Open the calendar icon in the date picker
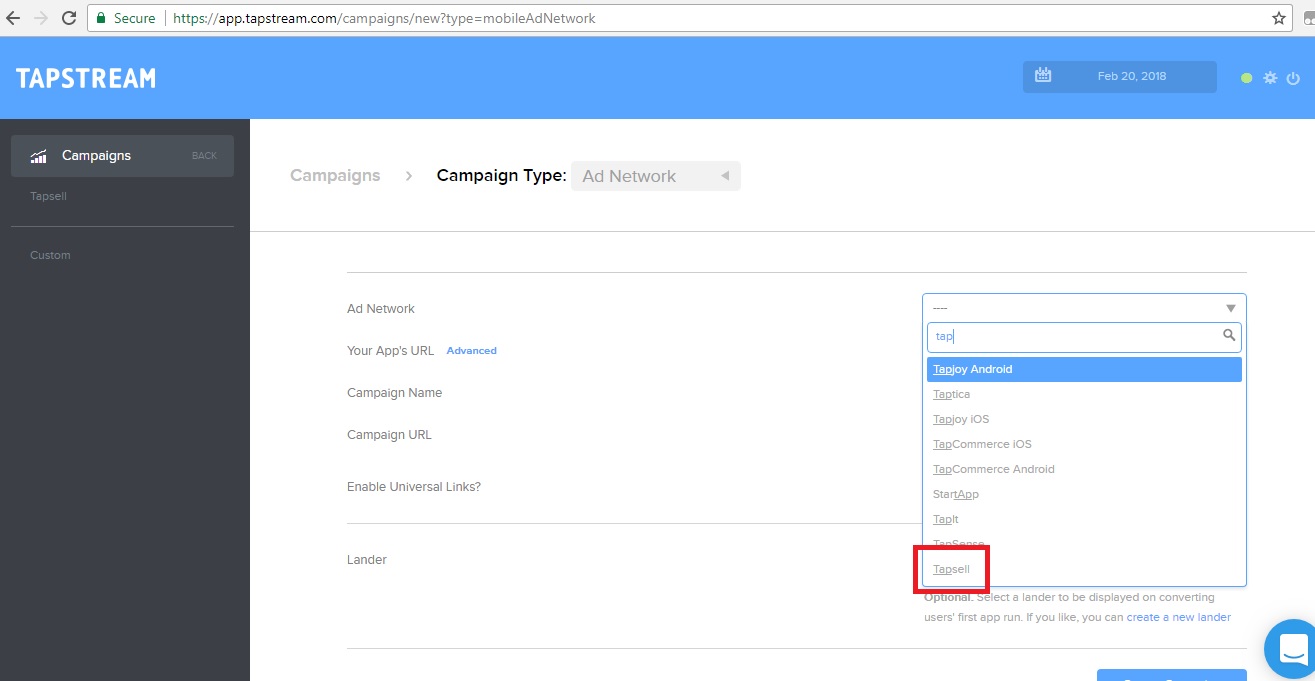The image size is (1315, 681). coord(1043,76)
